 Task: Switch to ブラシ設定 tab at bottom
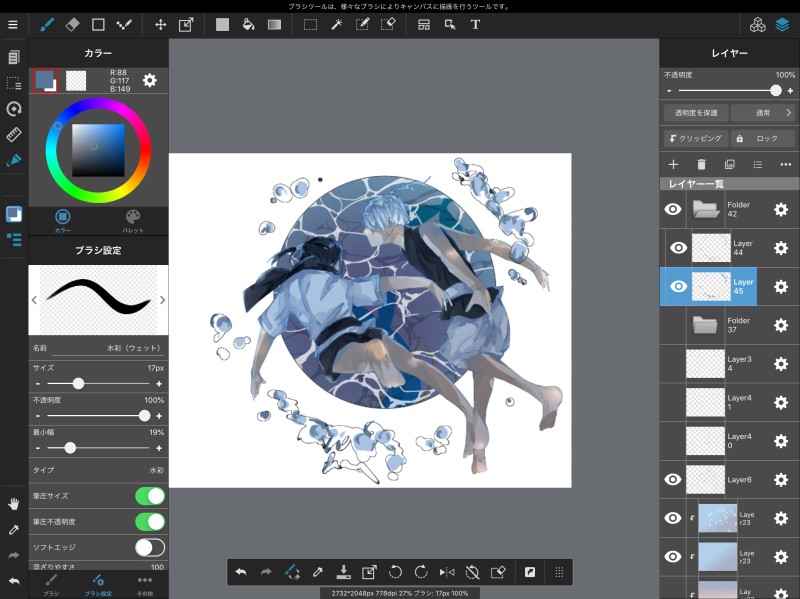coord(98,585)
